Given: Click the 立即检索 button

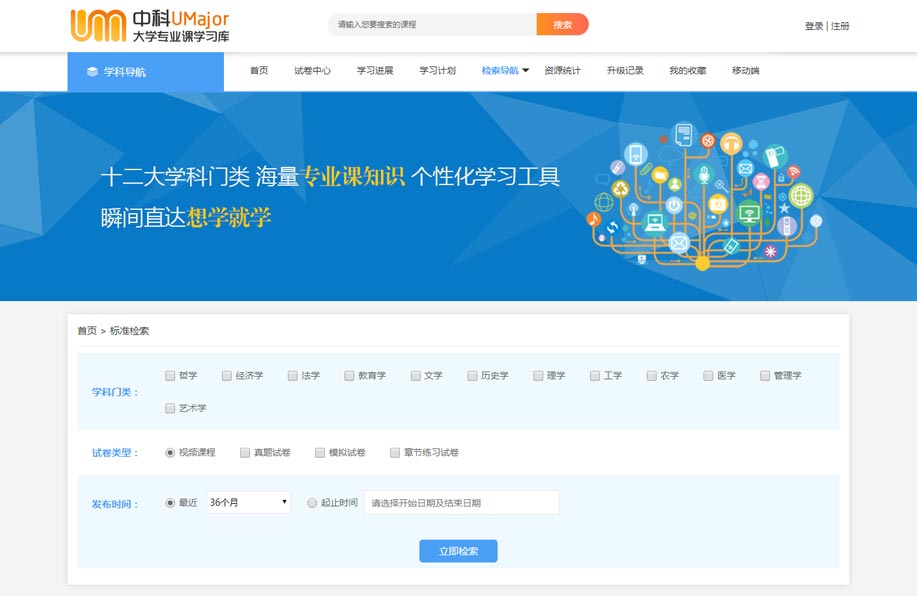Looking at the screenshot, I should coord(458,551).
